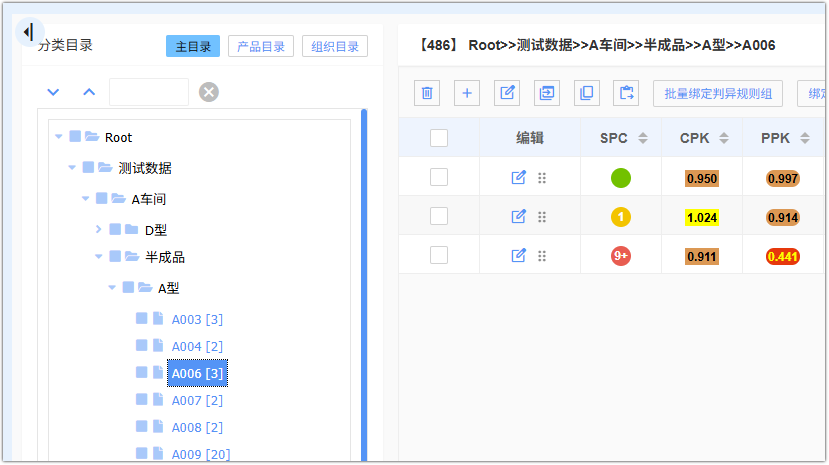Viewport: 829px width, 465px height.
Task: Click the copy toolbar icon
Action: 587,93
